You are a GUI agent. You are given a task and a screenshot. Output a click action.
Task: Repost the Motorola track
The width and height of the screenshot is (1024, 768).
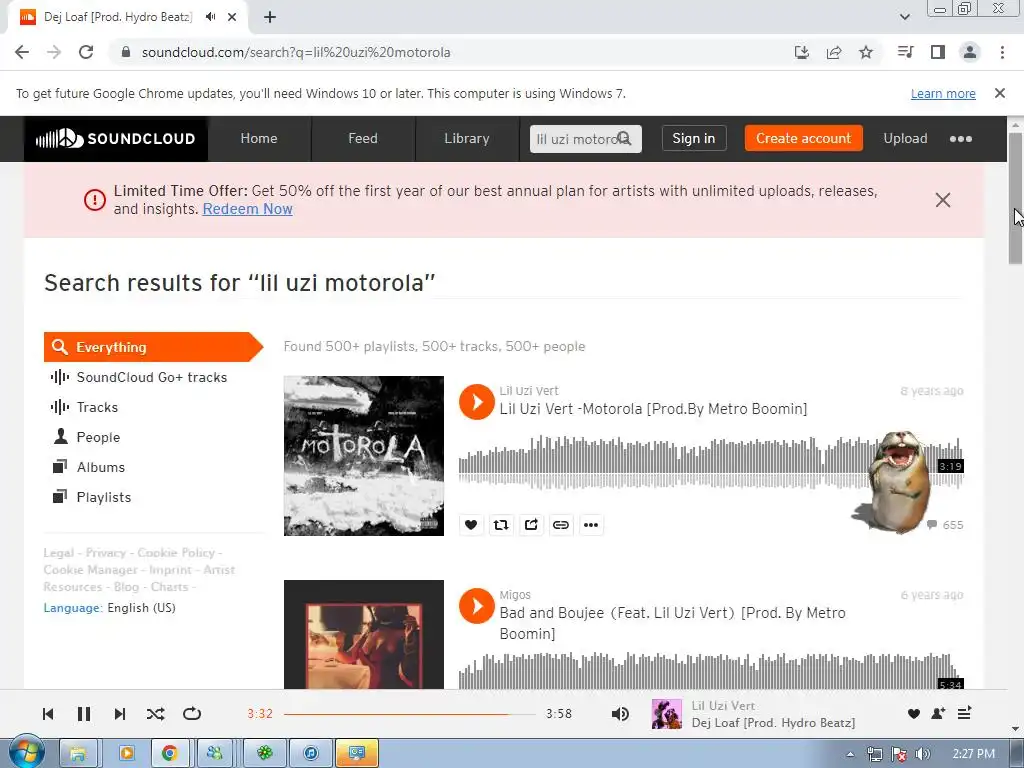coord(501,525)
